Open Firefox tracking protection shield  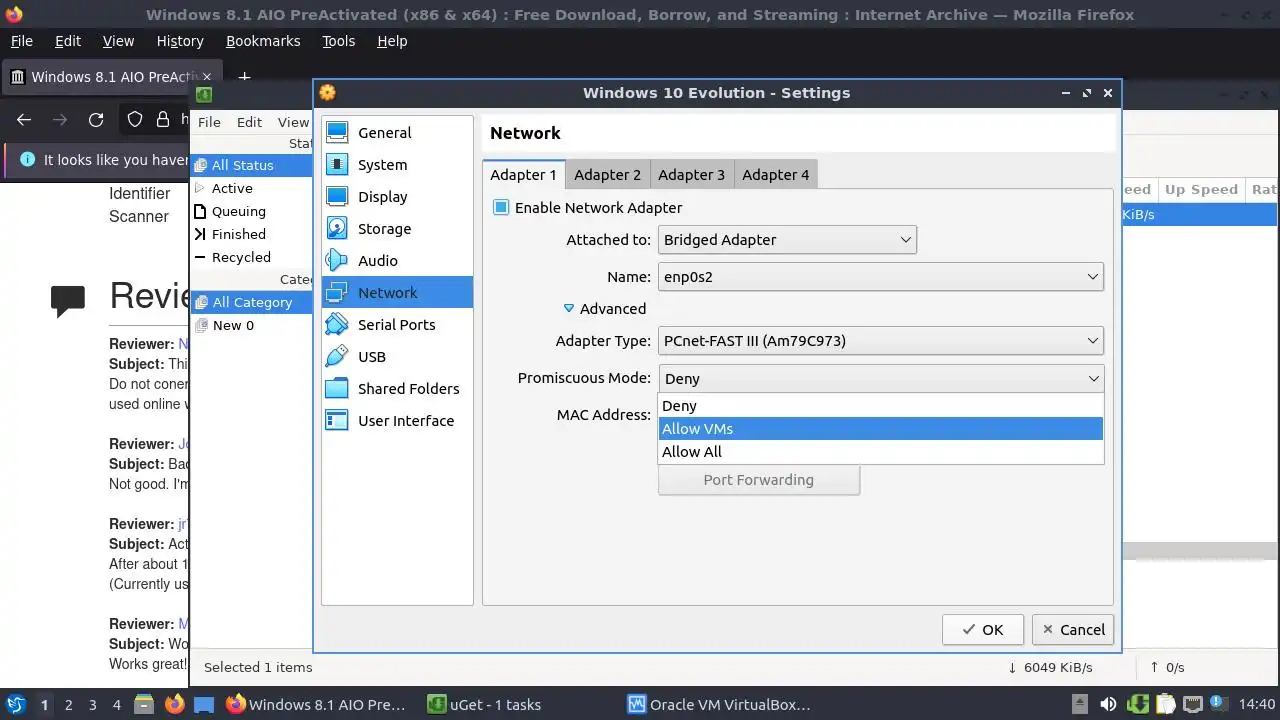pyautogui.click(x=135, y=120)
